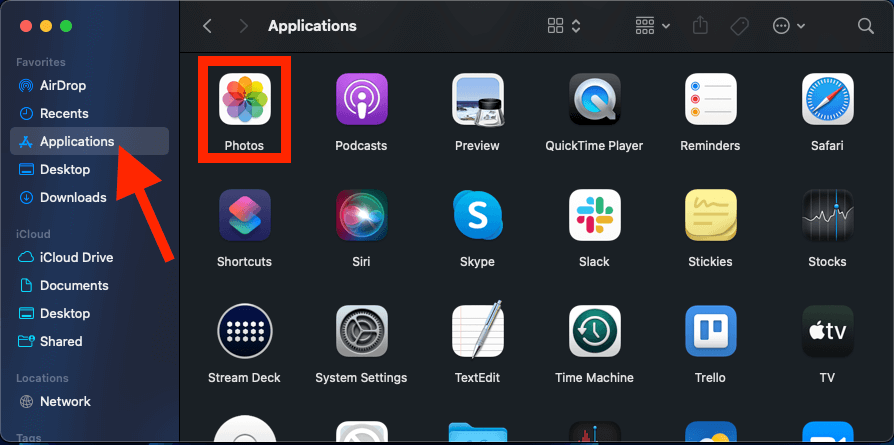Open the More actions ellipsis menu

point(789,26)
